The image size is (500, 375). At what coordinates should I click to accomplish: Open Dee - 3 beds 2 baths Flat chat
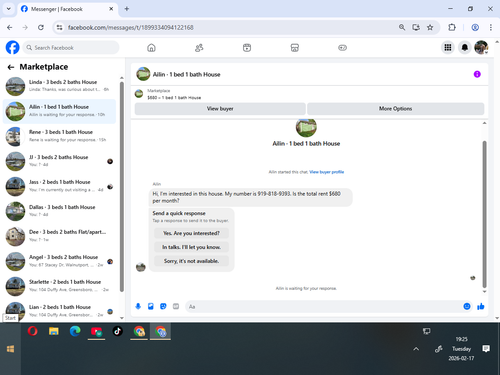click(x=59, y=236)
